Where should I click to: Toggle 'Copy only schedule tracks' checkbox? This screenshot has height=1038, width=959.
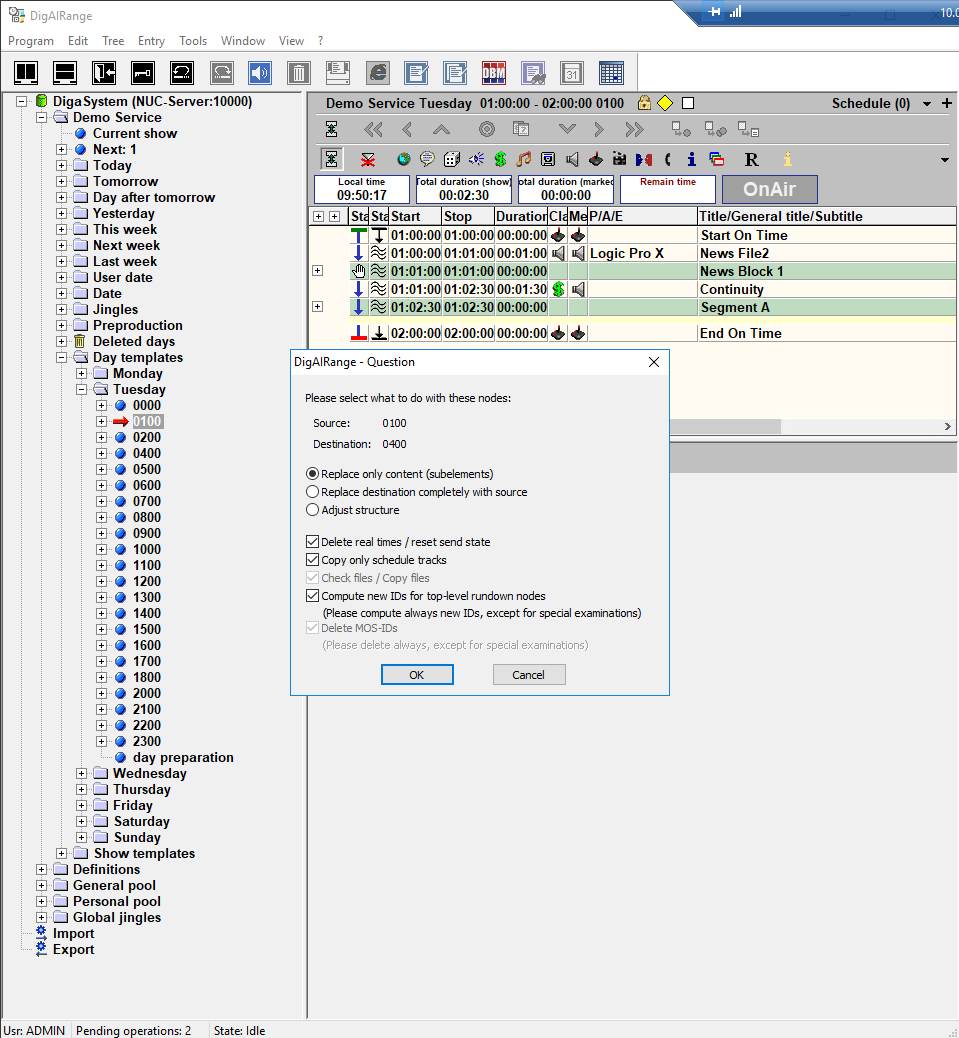tap(313, 560)
